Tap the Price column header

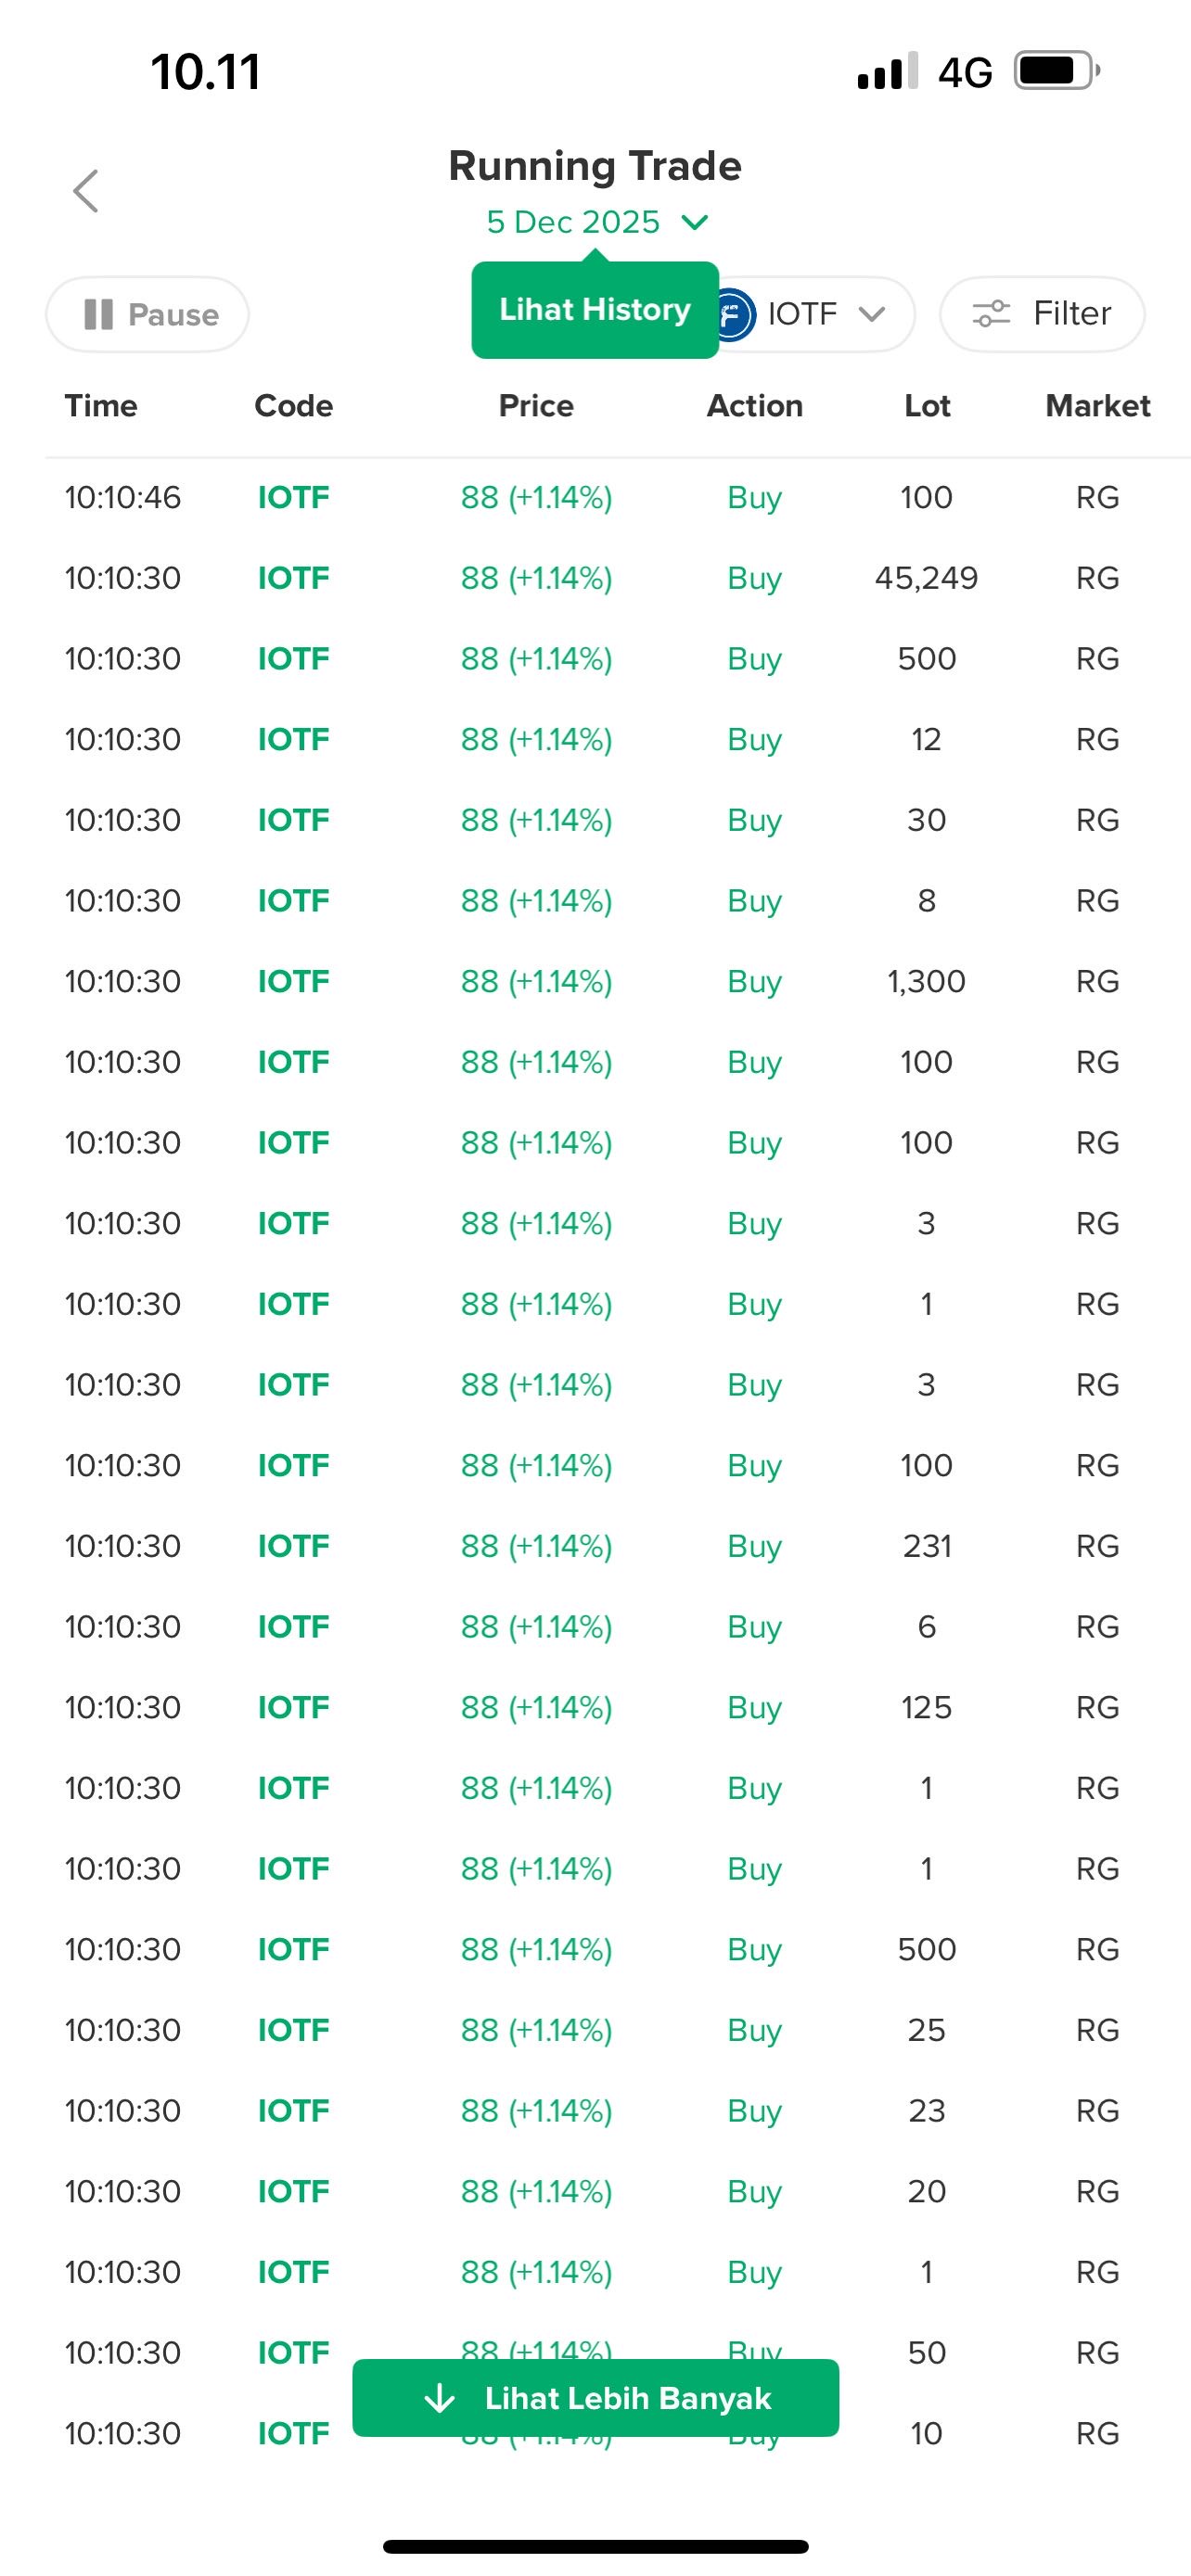(x=536, y=406)
